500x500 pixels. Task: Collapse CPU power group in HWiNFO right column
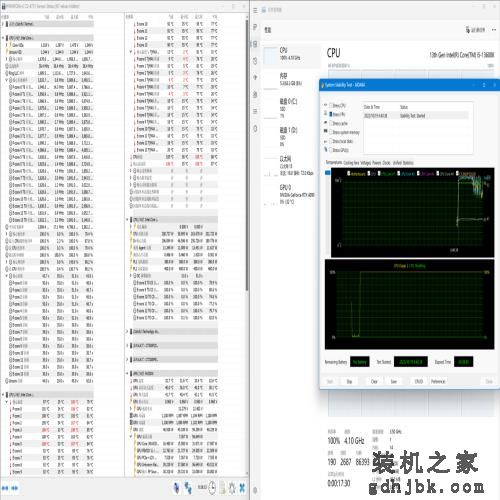pos(127,220)
